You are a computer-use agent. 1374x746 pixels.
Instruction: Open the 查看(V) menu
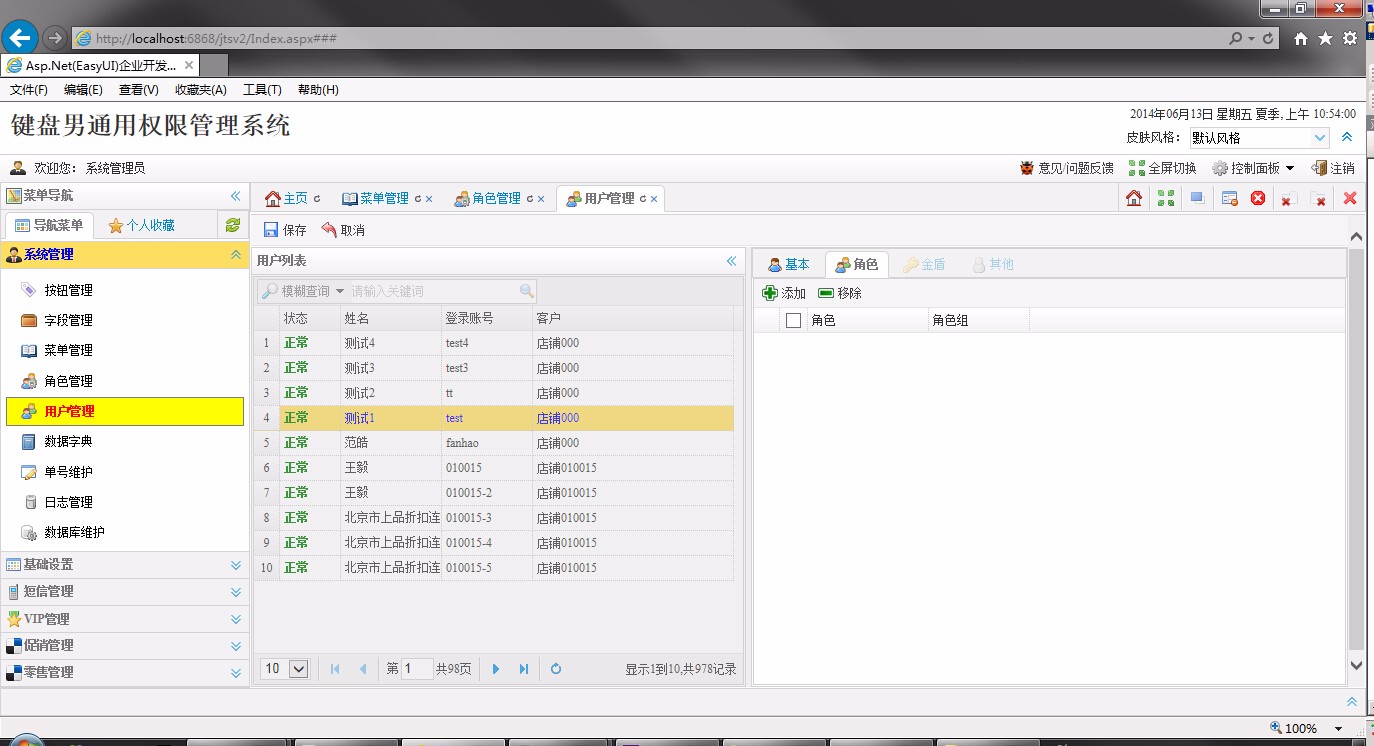click(139, 89)
